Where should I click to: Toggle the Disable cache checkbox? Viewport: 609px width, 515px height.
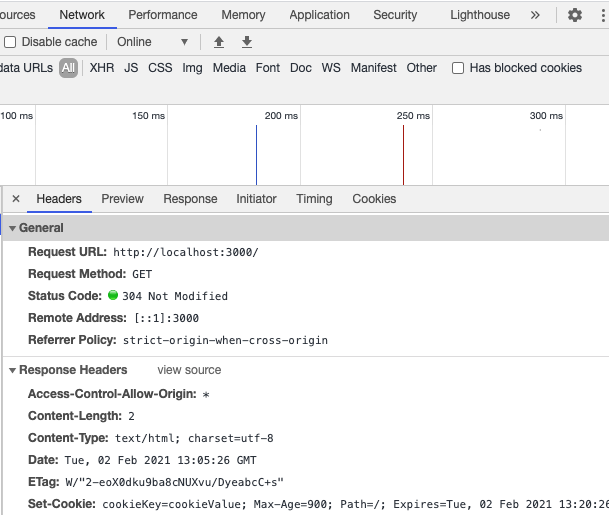(10, 42)
